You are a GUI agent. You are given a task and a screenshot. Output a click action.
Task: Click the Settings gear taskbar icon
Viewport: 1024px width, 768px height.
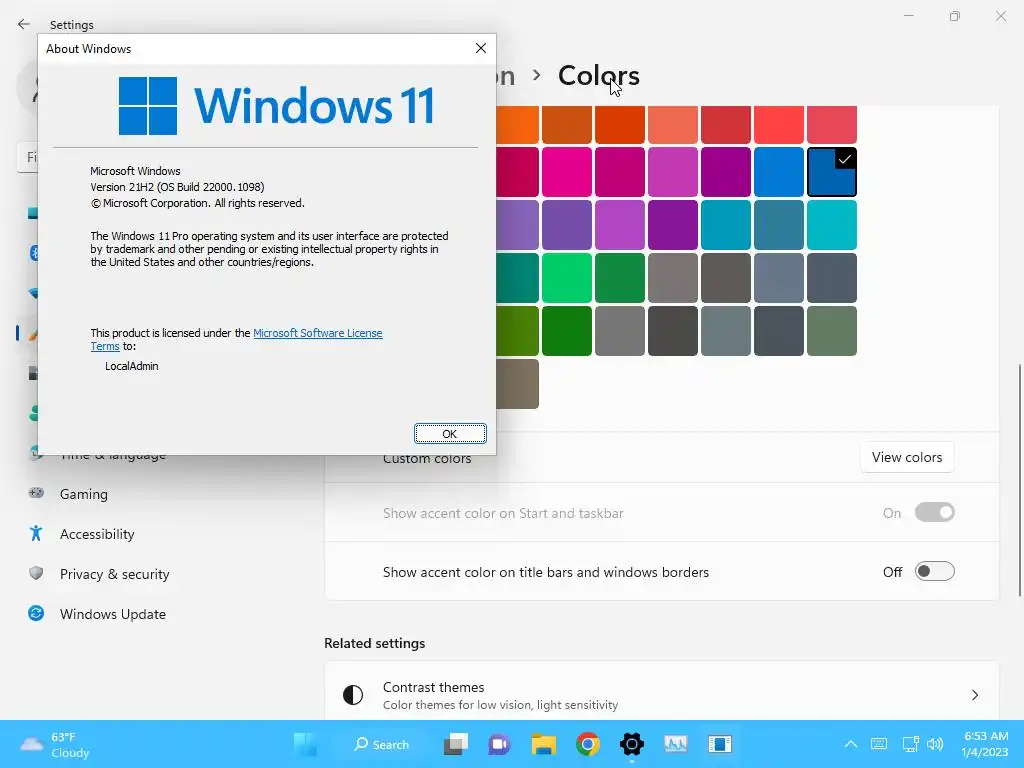point(632,744)
